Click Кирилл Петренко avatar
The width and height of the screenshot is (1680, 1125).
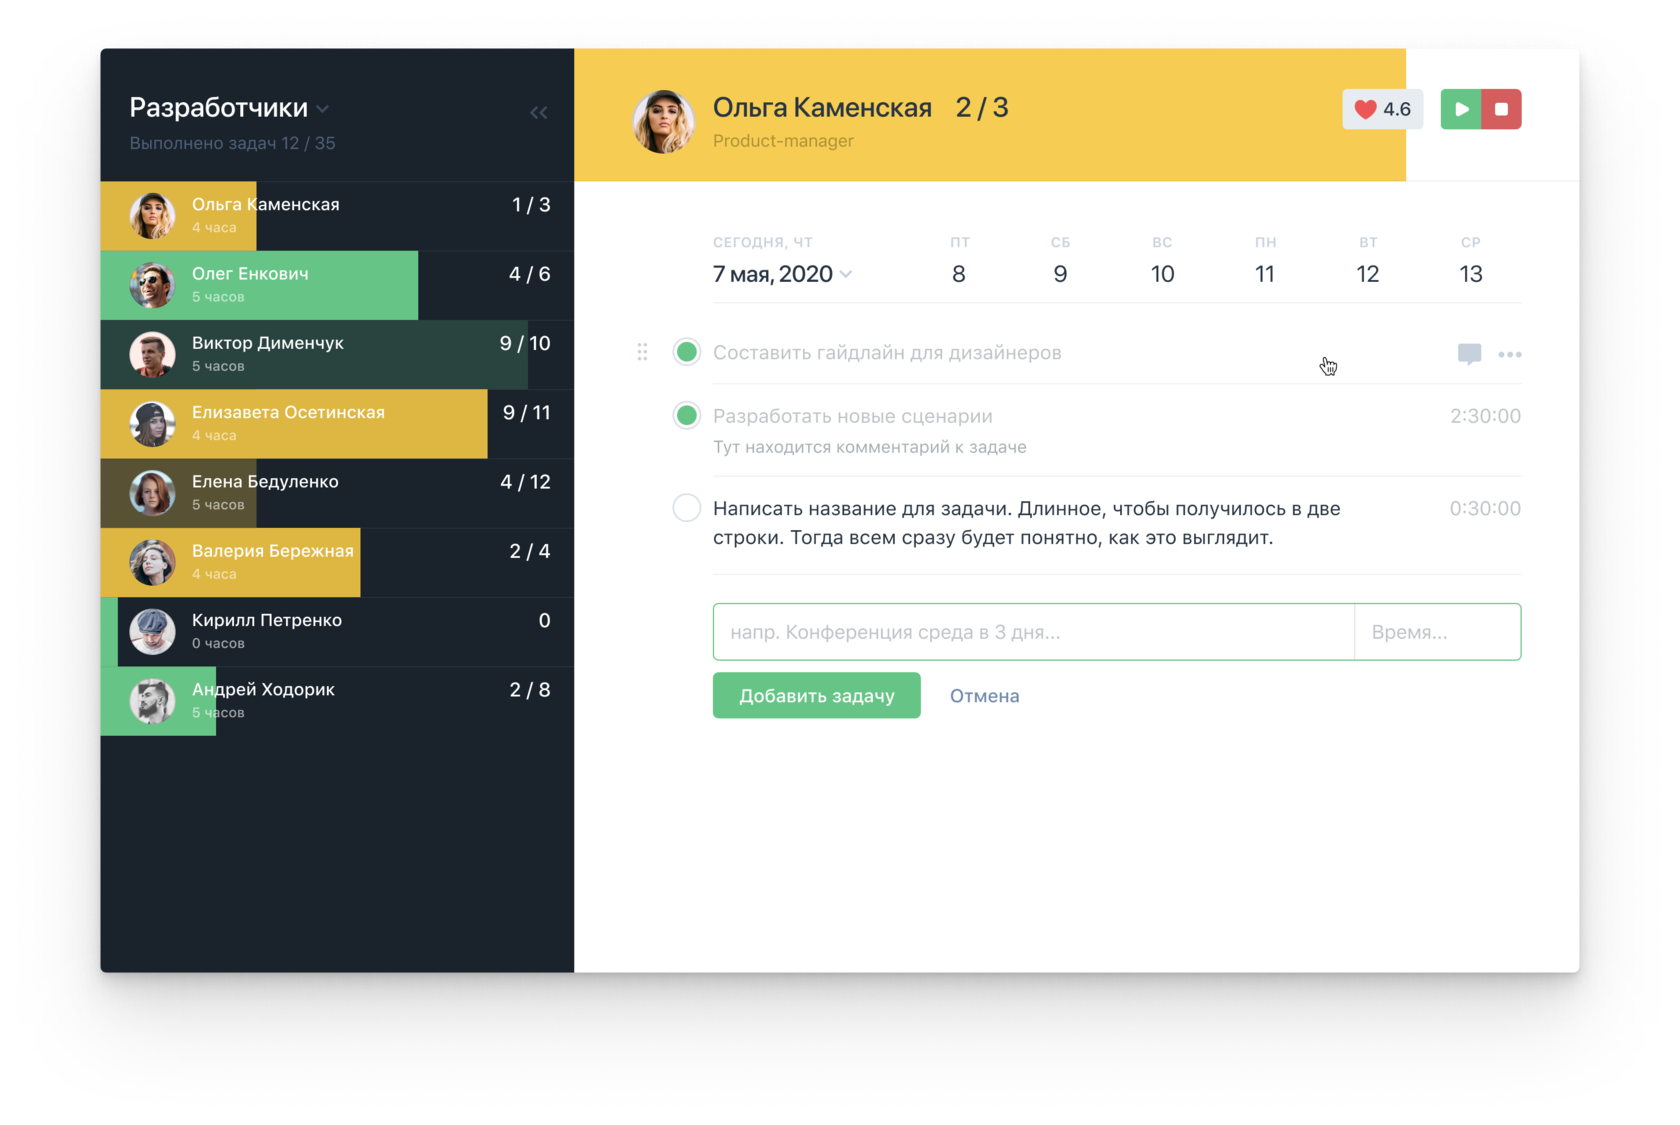pyautogui.click(x=153, y=631)
